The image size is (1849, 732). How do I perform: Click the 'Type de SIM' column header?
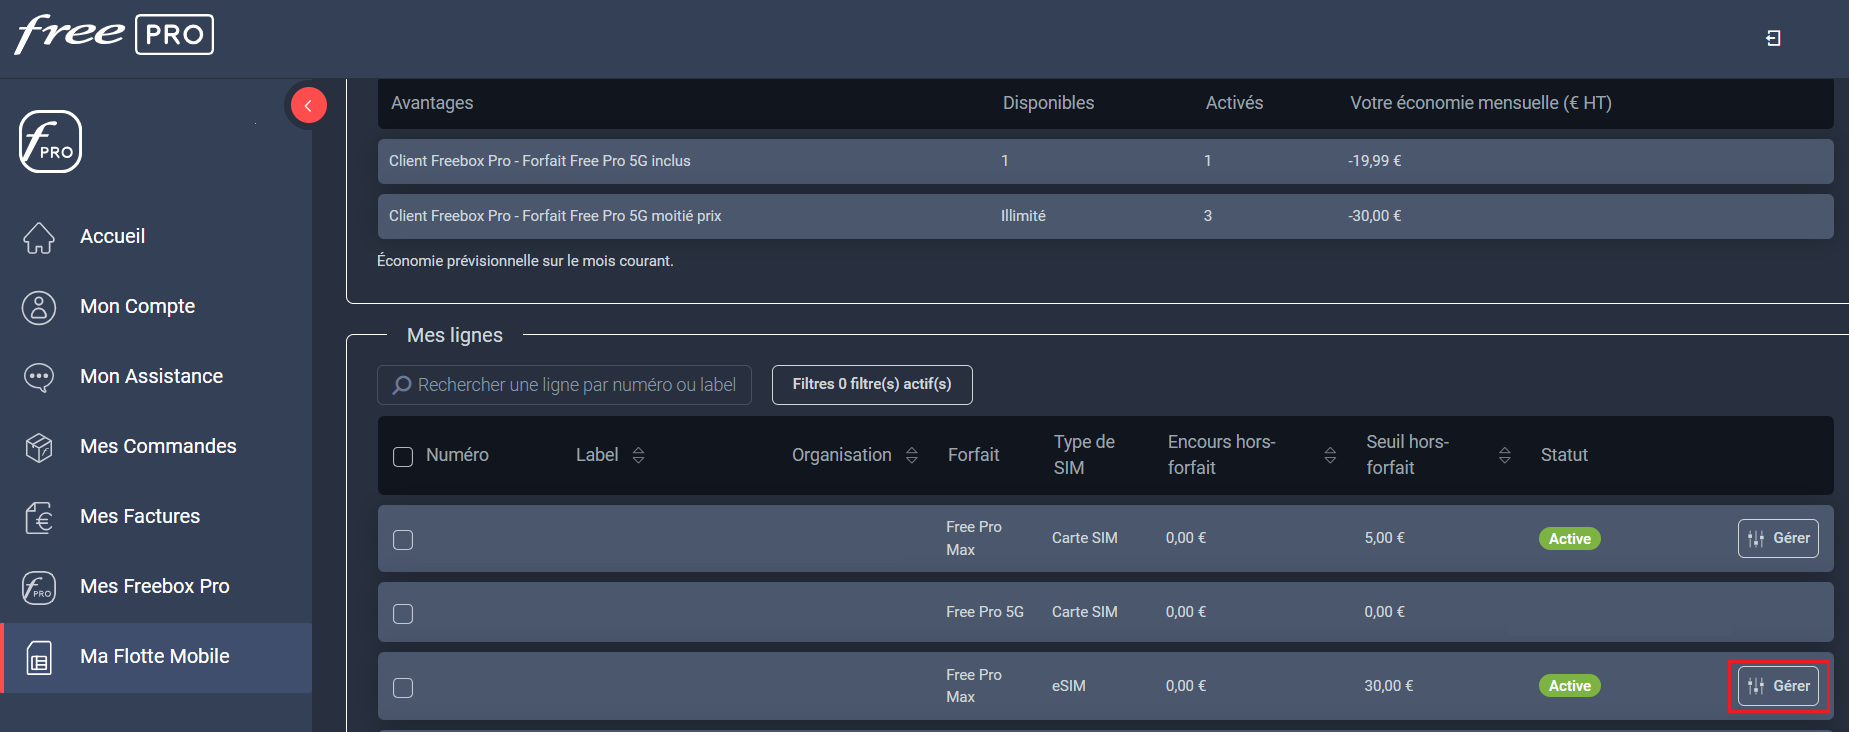pos(1084,455)
